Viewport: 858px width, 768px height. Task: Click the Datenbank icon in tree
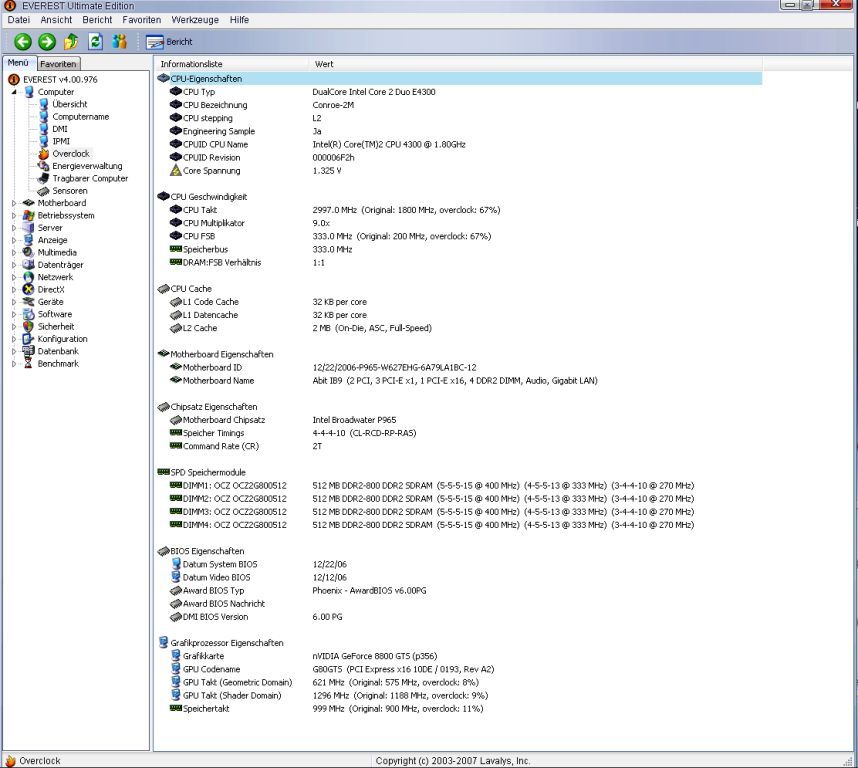pos(28,351)
